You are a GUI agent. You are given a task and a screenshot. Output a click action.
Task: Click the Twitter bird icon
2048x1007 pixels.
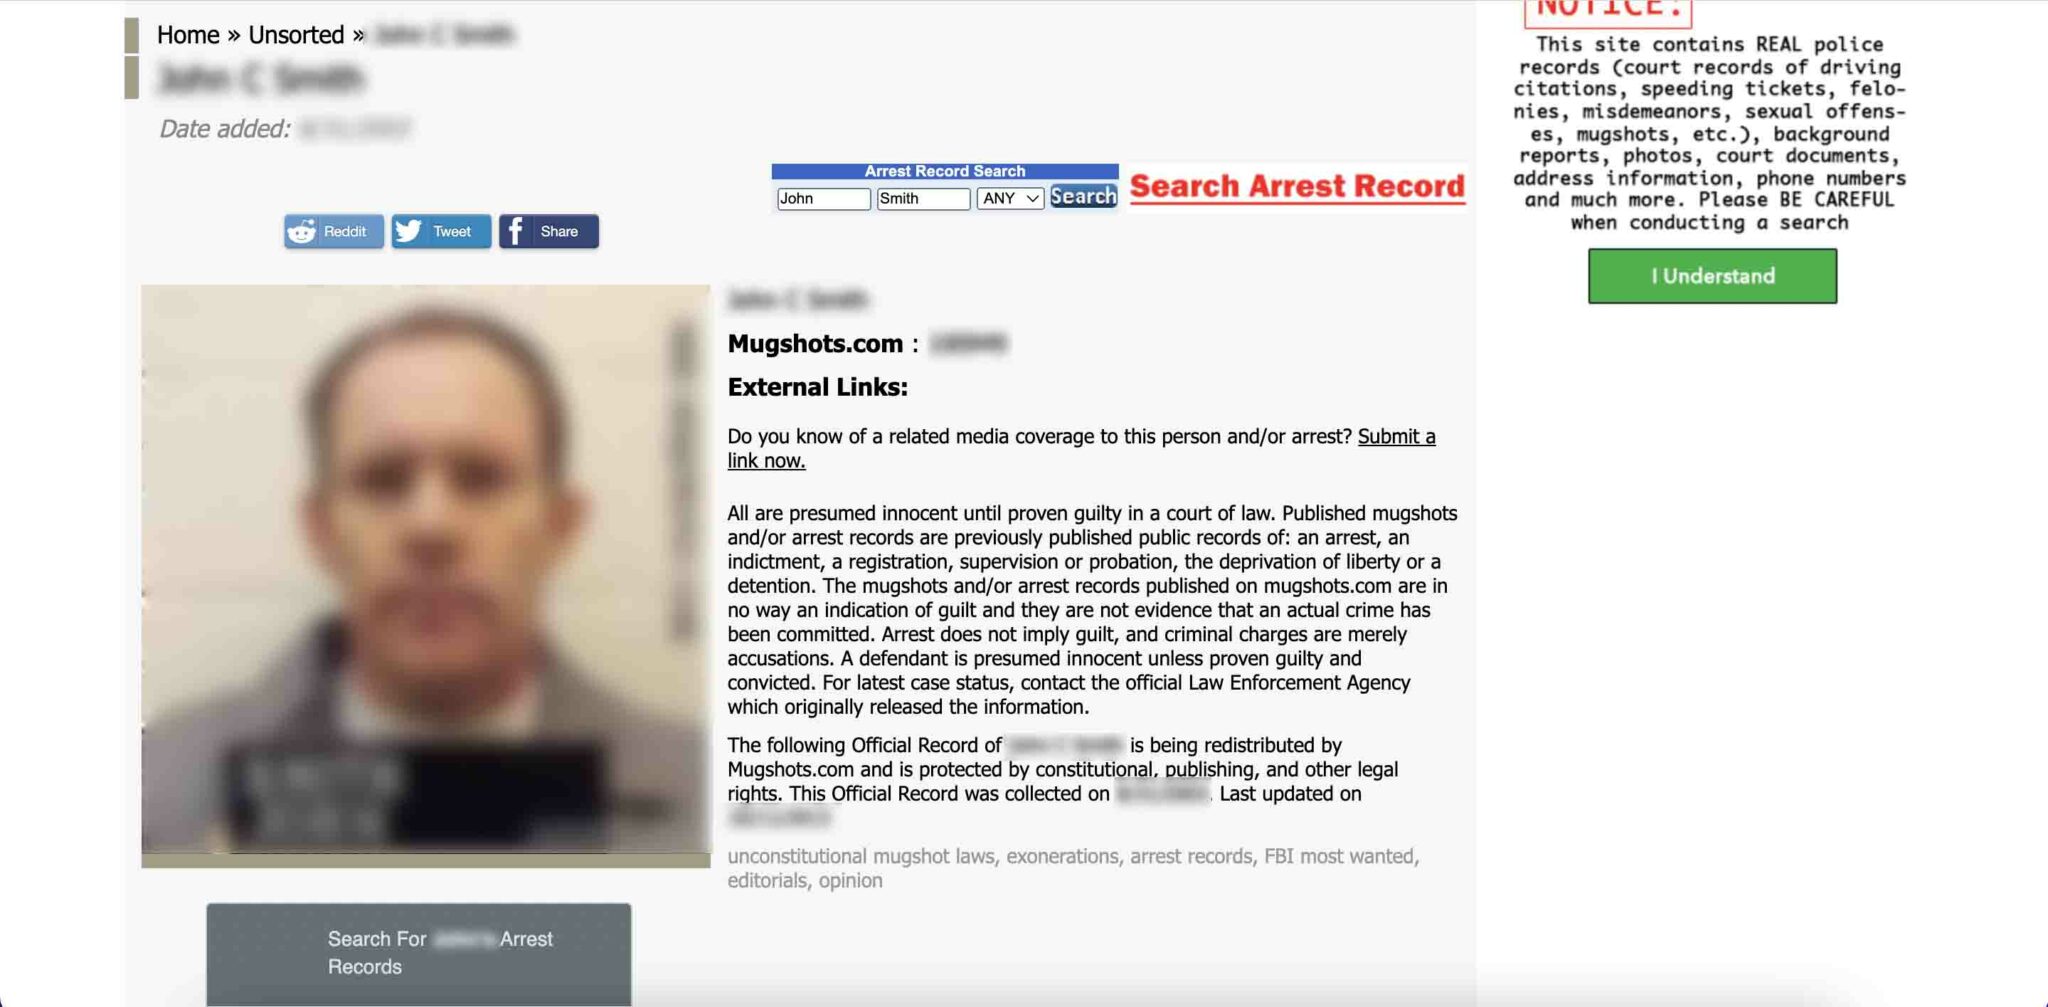408,231
